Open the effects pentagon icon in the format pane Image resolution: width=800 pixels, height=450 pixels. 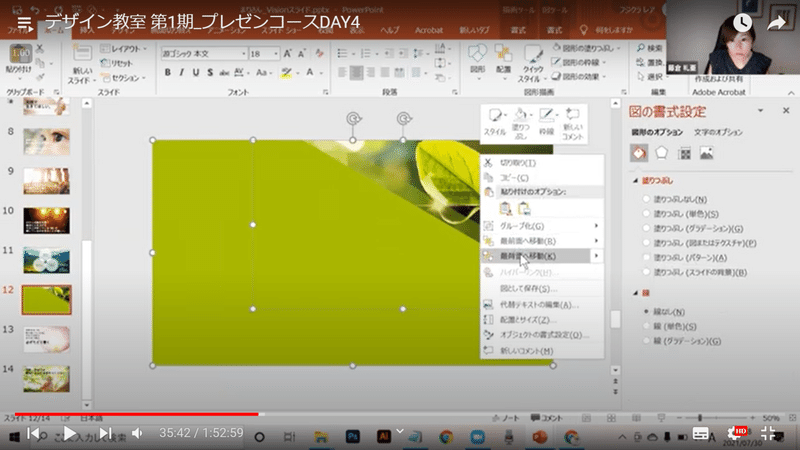661,153
